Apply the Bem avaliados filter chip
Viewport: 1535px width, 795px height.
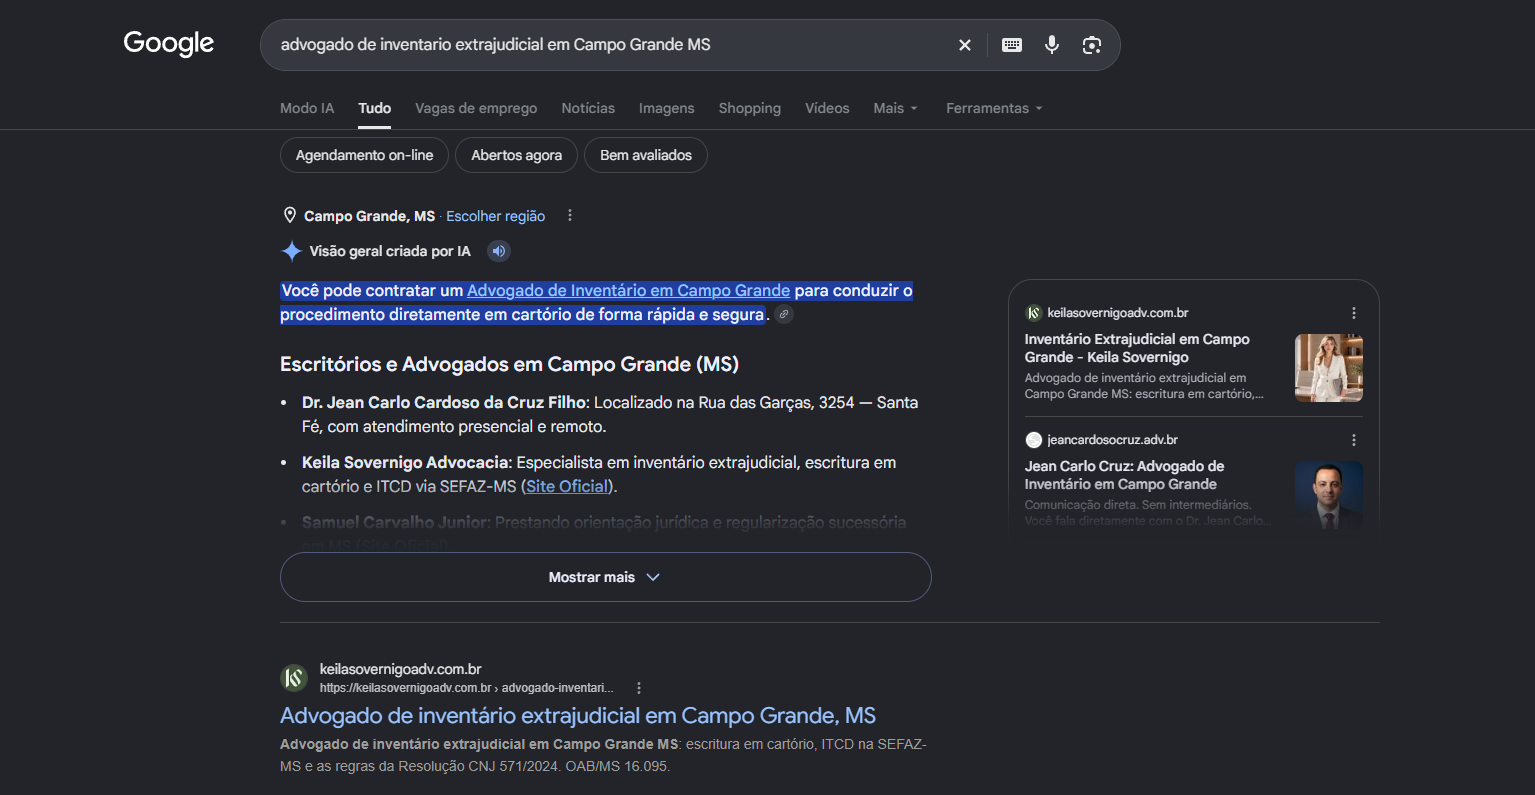coord(646,155)
